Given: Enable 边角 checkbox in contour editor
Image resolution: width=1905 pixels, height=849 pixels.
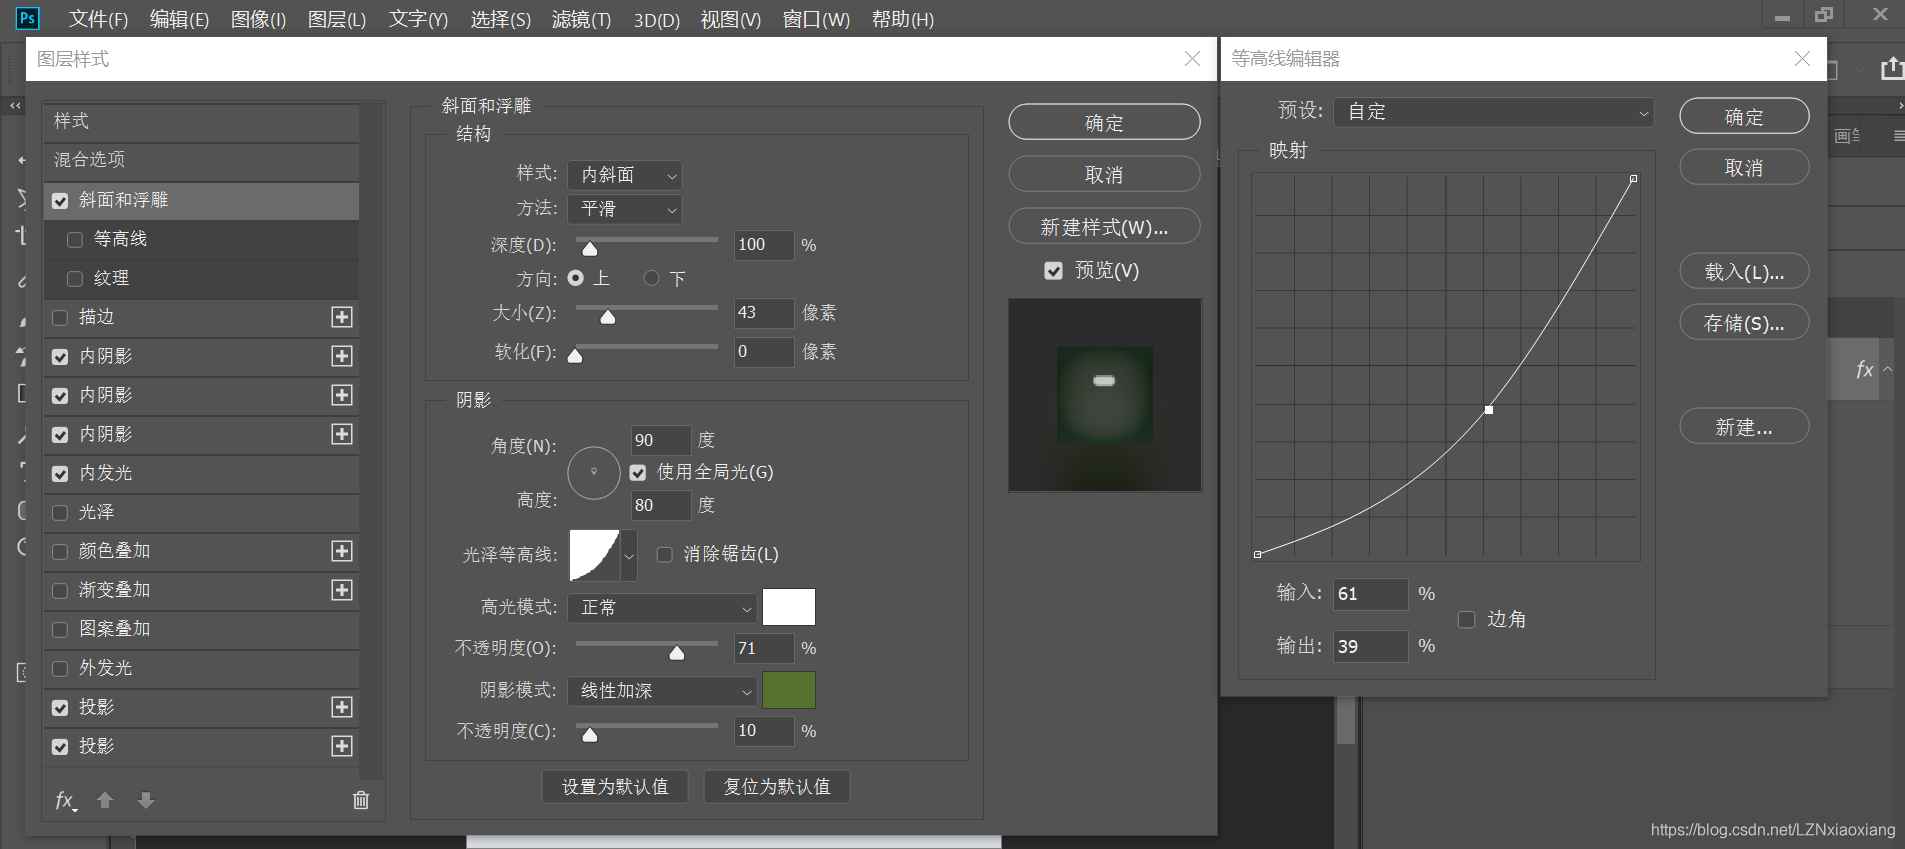Looking at the screenshot, I should 1466,620.
